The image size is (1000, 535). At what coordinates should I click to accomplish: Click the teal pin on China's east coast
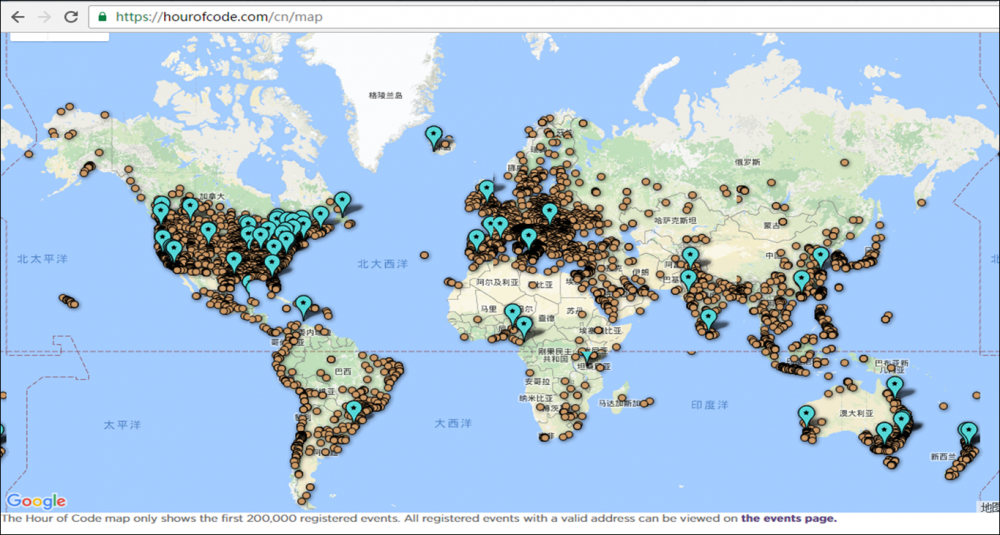click(x=821, y=258)
